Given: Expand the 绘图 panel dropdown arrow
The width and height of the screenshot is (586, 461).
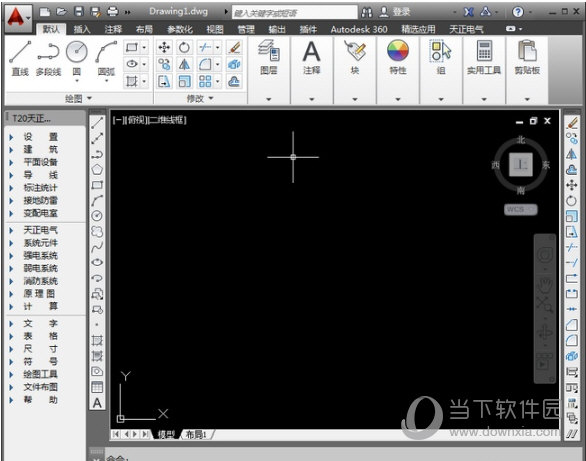Looking at the screenshot, I should [89, 98].
